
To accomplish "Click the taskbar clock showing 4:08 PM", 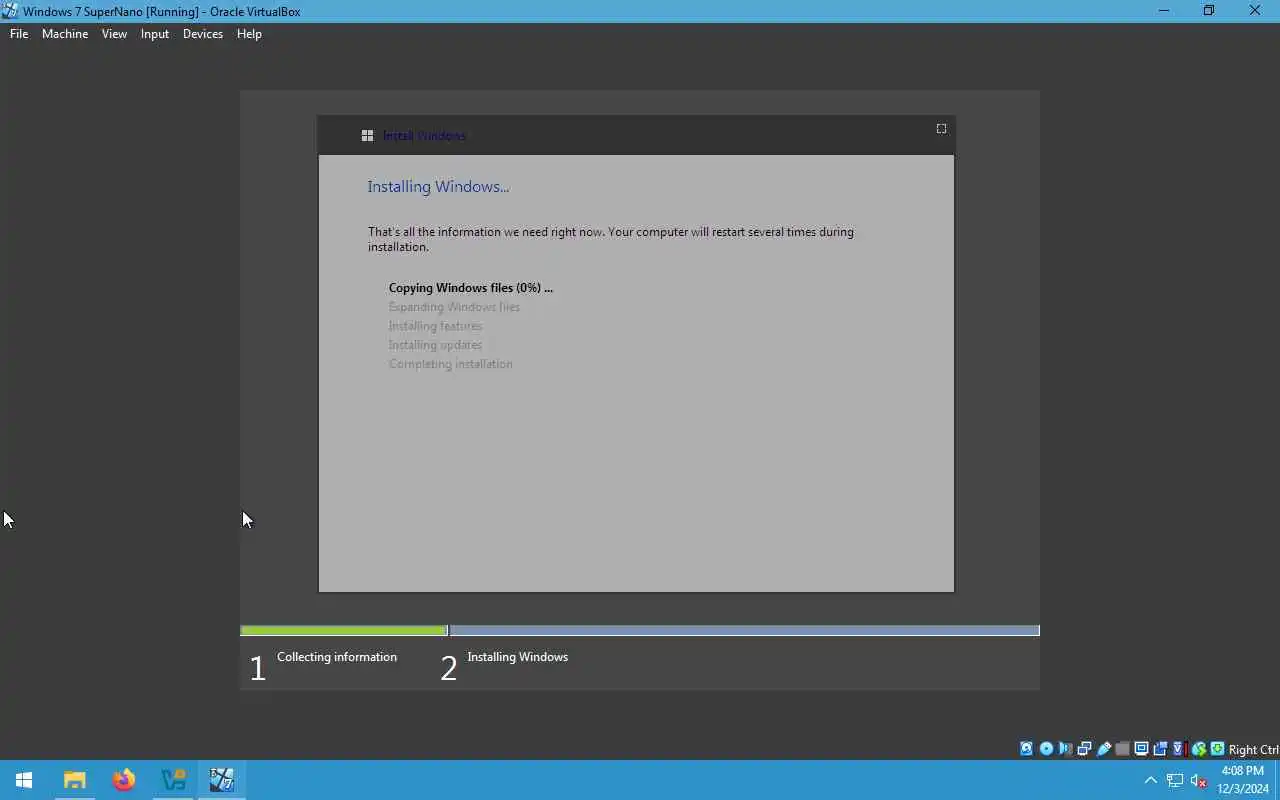I will 1243,780.
